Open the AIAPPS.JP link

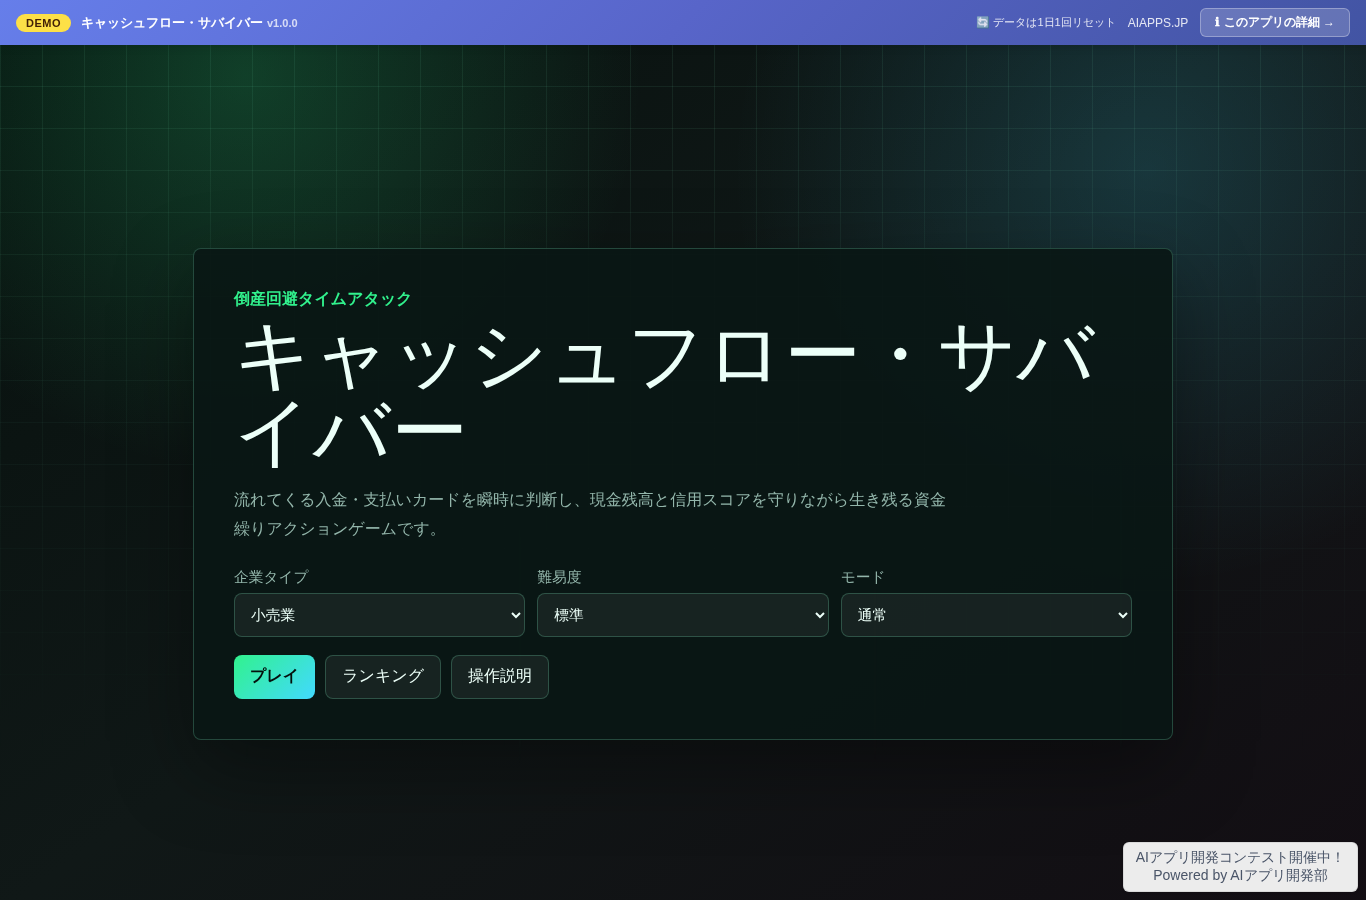tap(1158, 23)
